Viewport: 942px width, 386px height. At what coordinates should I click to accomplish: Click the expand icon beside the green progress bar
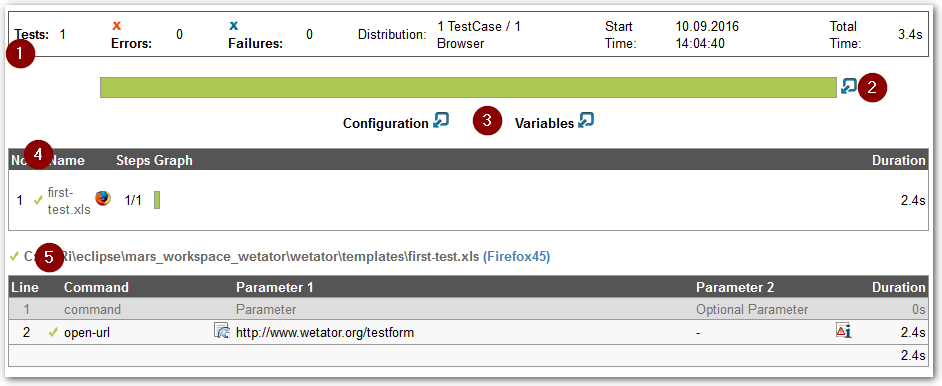click(848, 86)
